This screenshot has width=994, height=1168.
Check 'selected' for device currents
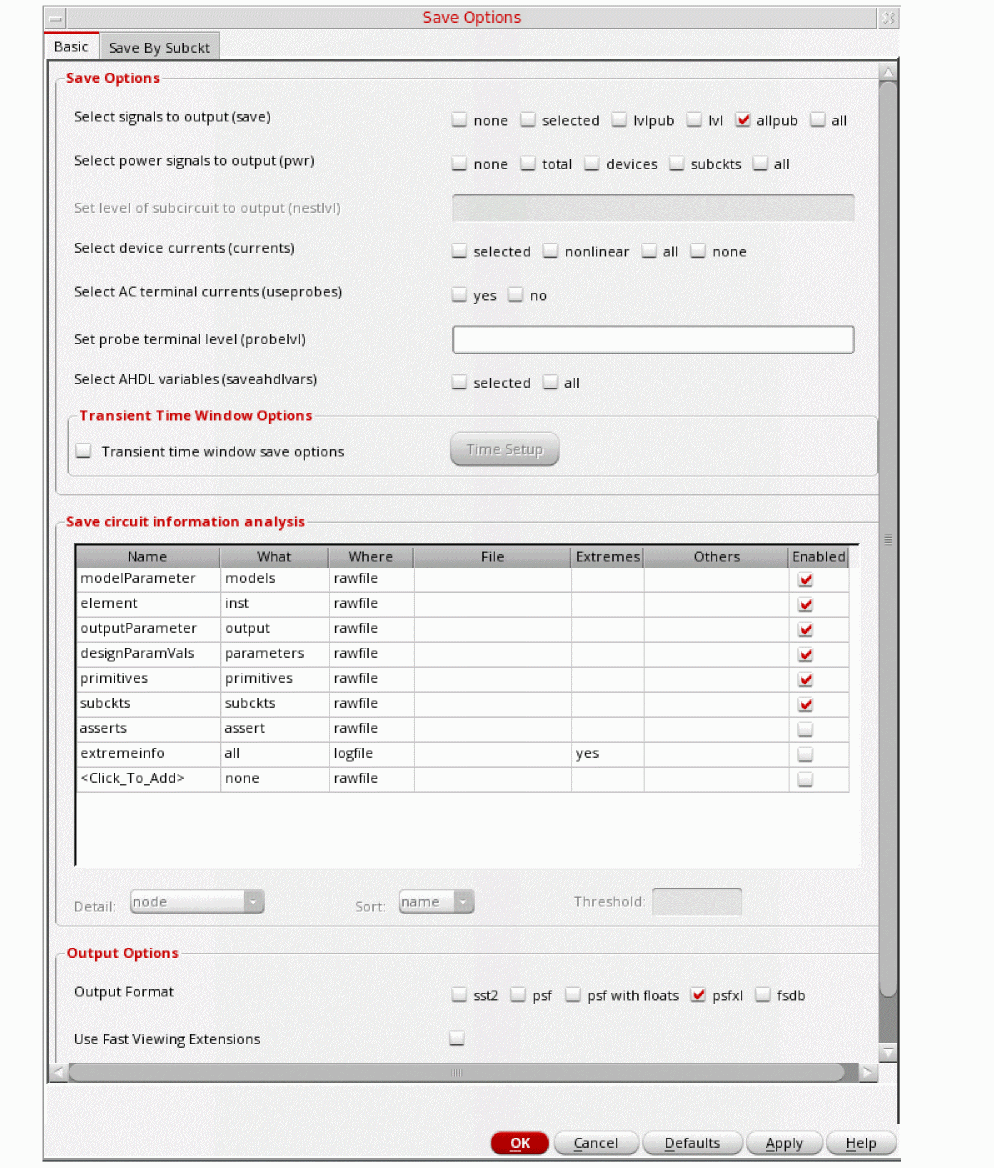click(x=459, y=251)
